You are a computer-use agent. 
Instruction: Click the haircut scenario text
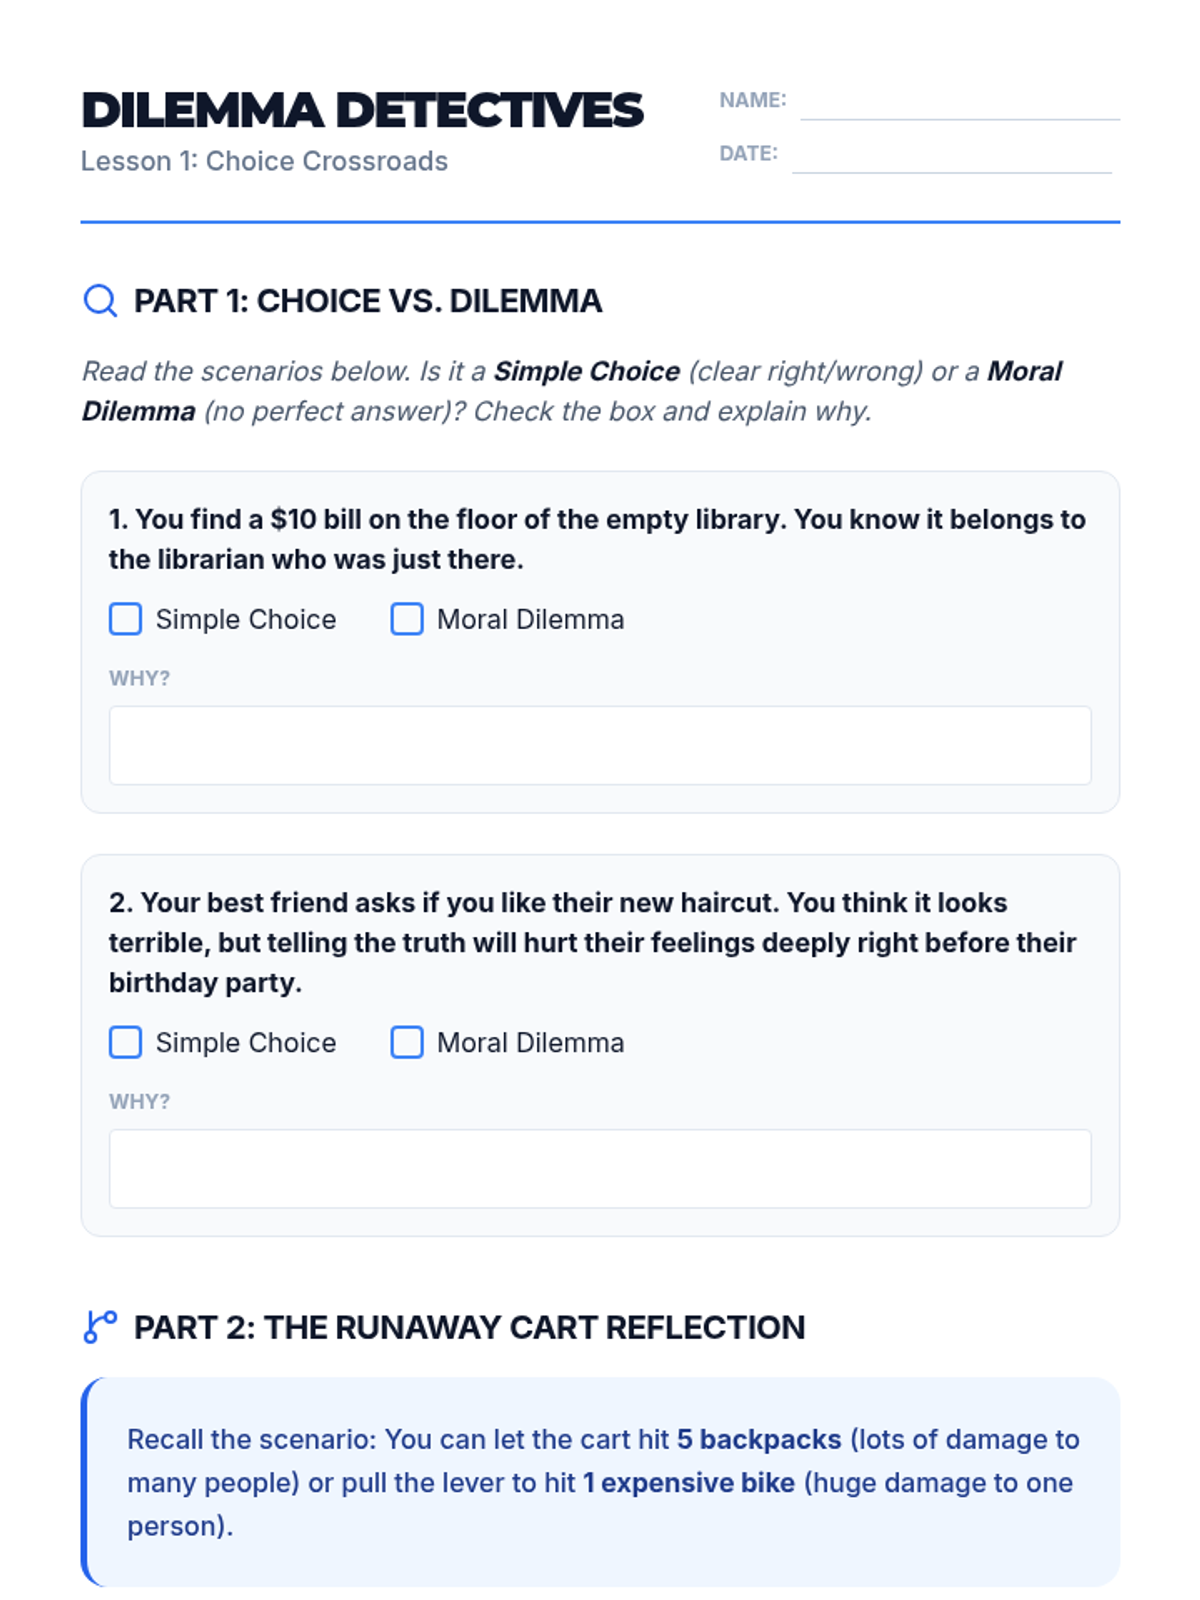(593, 942)
